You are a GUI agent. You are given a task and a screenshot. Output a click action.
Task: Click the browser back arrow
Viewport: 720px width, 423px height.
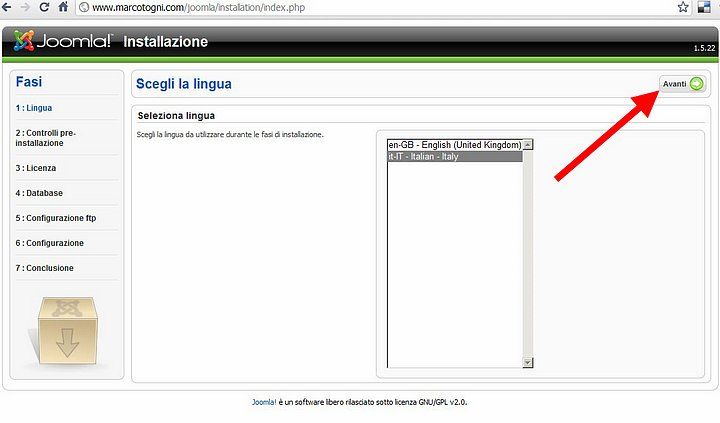pyautogui.click(x=6, y=7)
